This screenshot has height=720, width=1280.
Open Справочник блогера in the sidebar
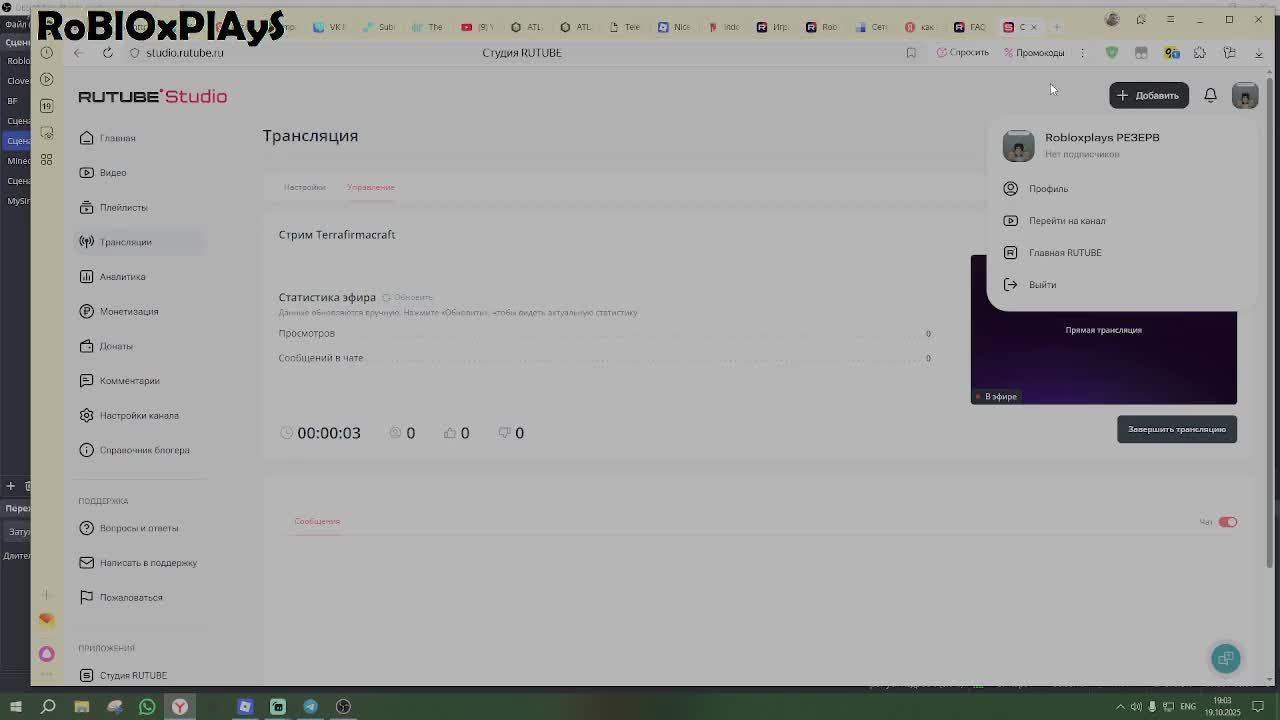point(134,450)
